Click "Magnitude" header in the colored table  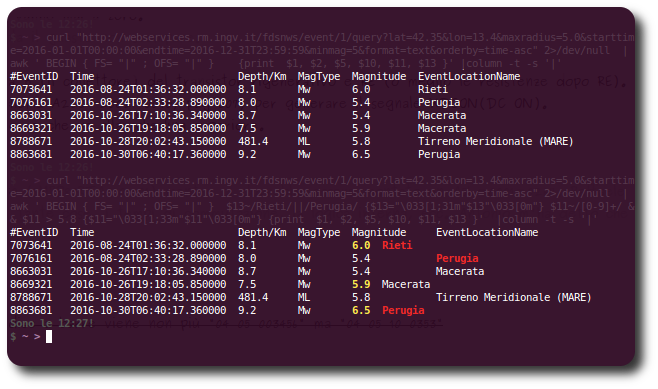coord(379,232)
